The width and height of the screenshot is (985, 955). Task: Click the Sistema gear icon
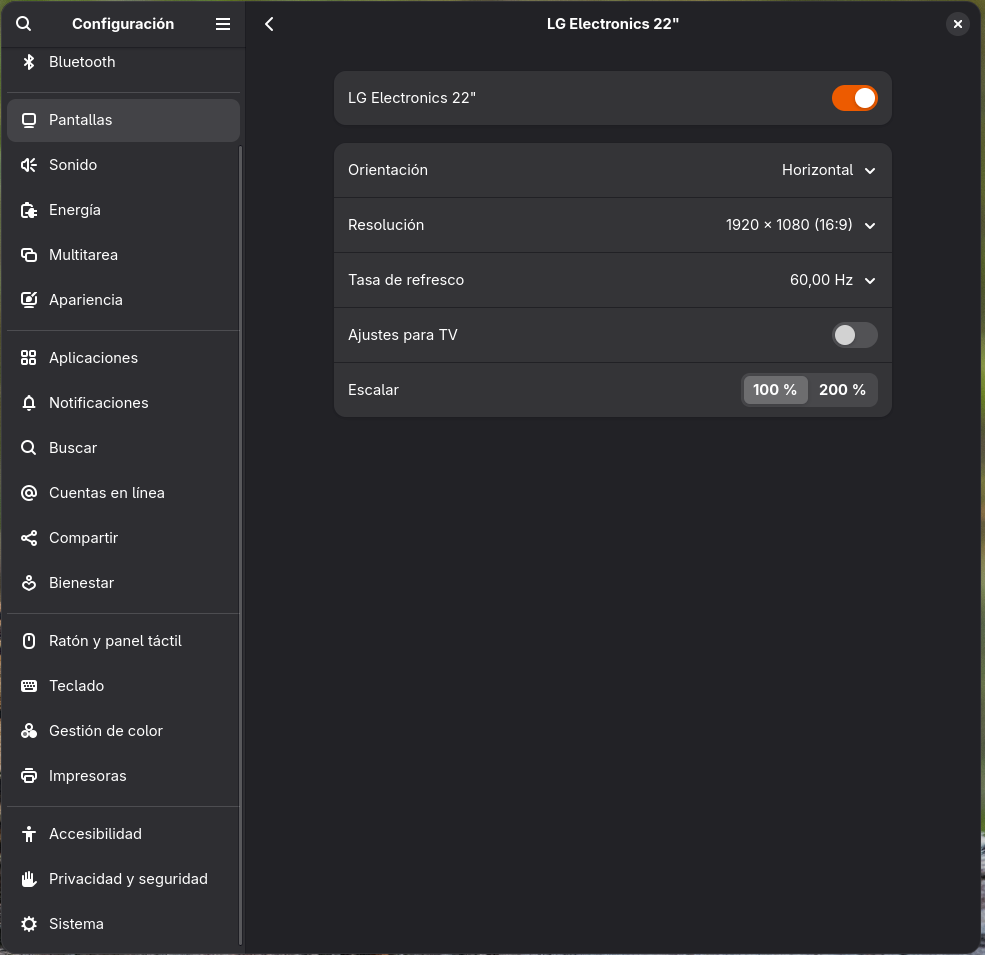point(29,924)
